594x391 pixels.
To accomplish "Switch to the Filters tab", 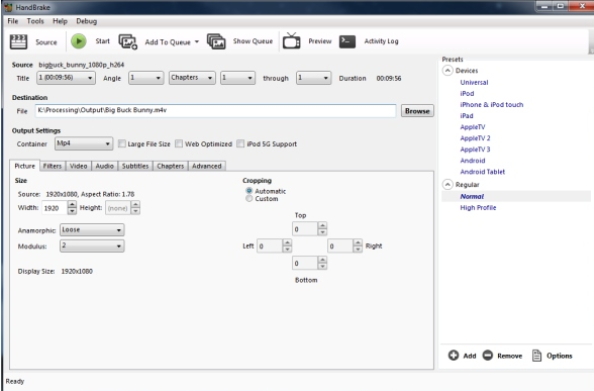I will tap(52, 166).
